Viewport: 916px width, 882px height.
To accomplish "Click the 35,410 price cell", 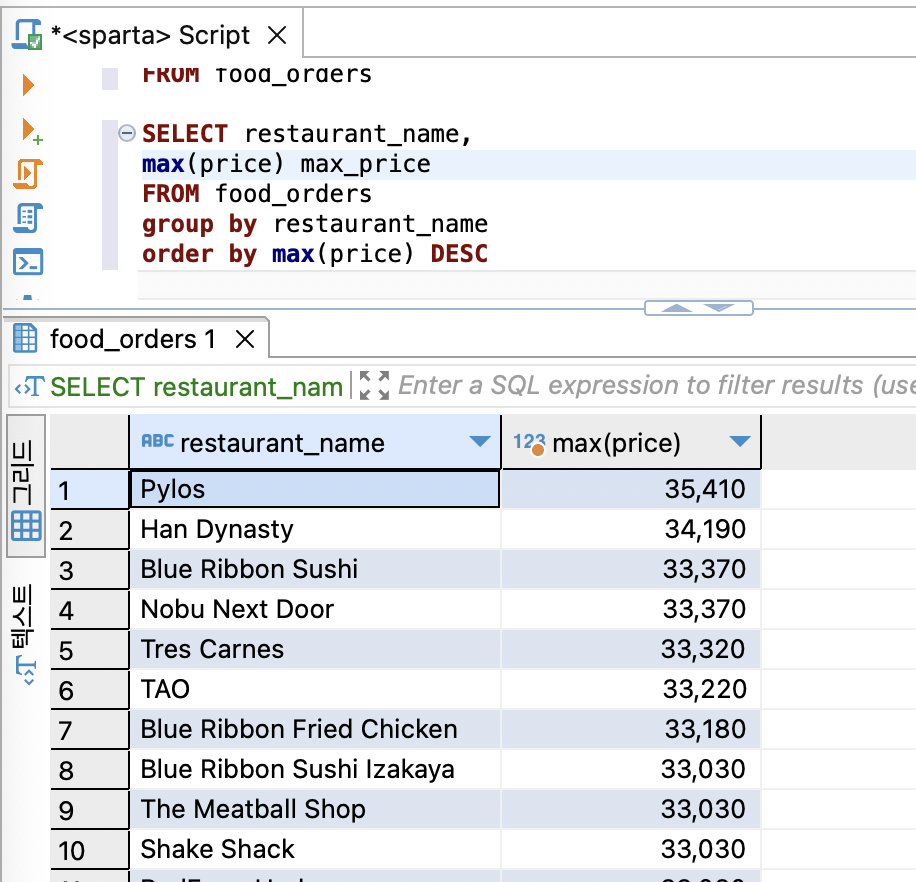I will click(x=631, y=489).
